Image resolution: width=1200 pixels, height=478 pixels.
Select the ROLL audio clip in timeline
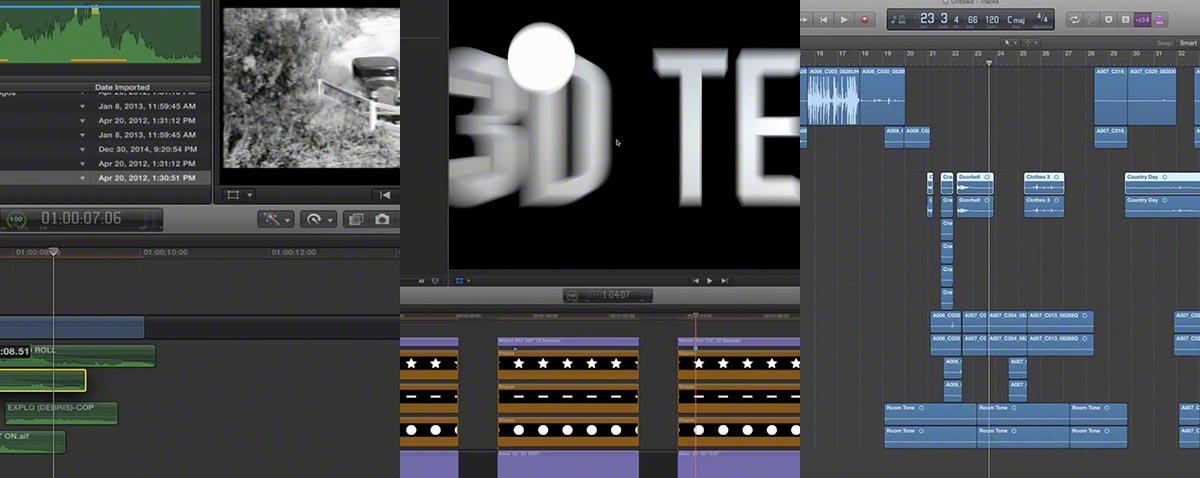point(78,356)
